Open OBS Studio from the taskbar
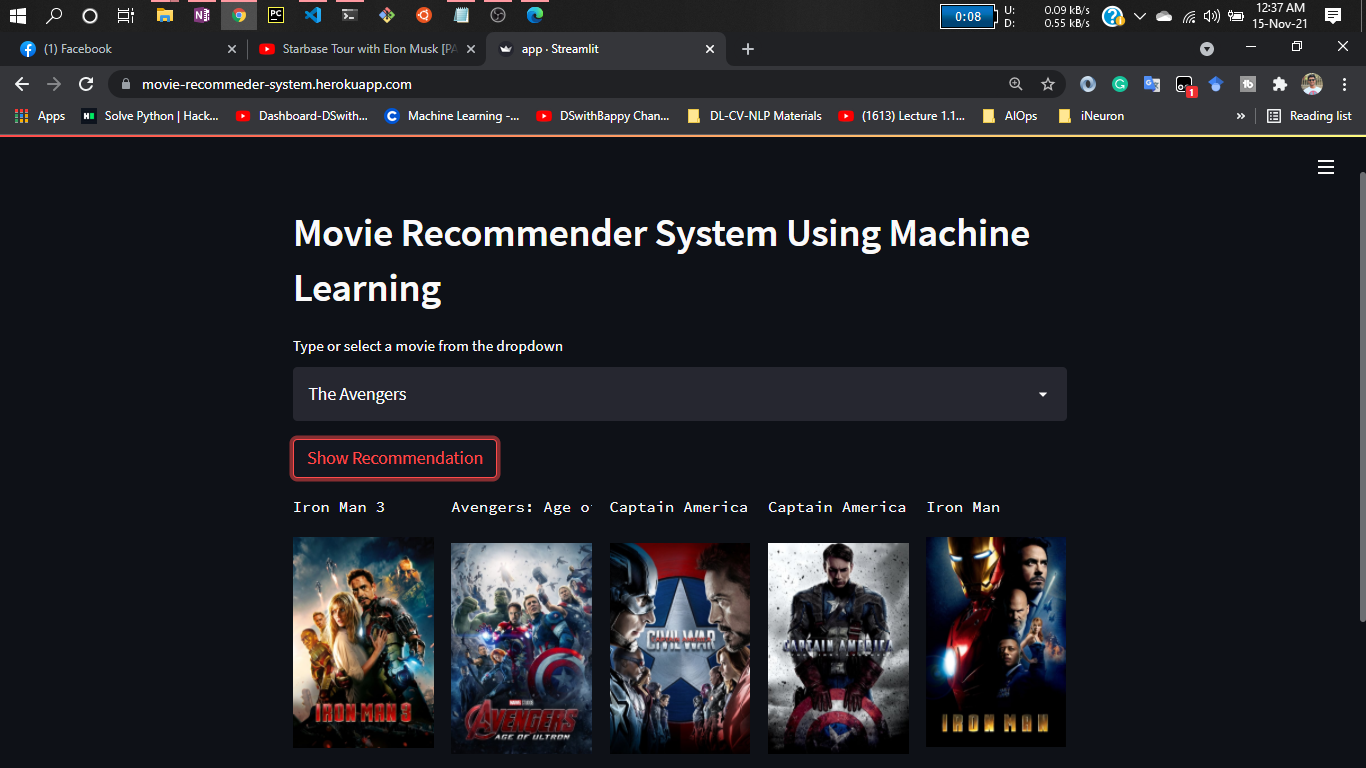Viewport: 1366px width, 768px height. coord(498,15)
